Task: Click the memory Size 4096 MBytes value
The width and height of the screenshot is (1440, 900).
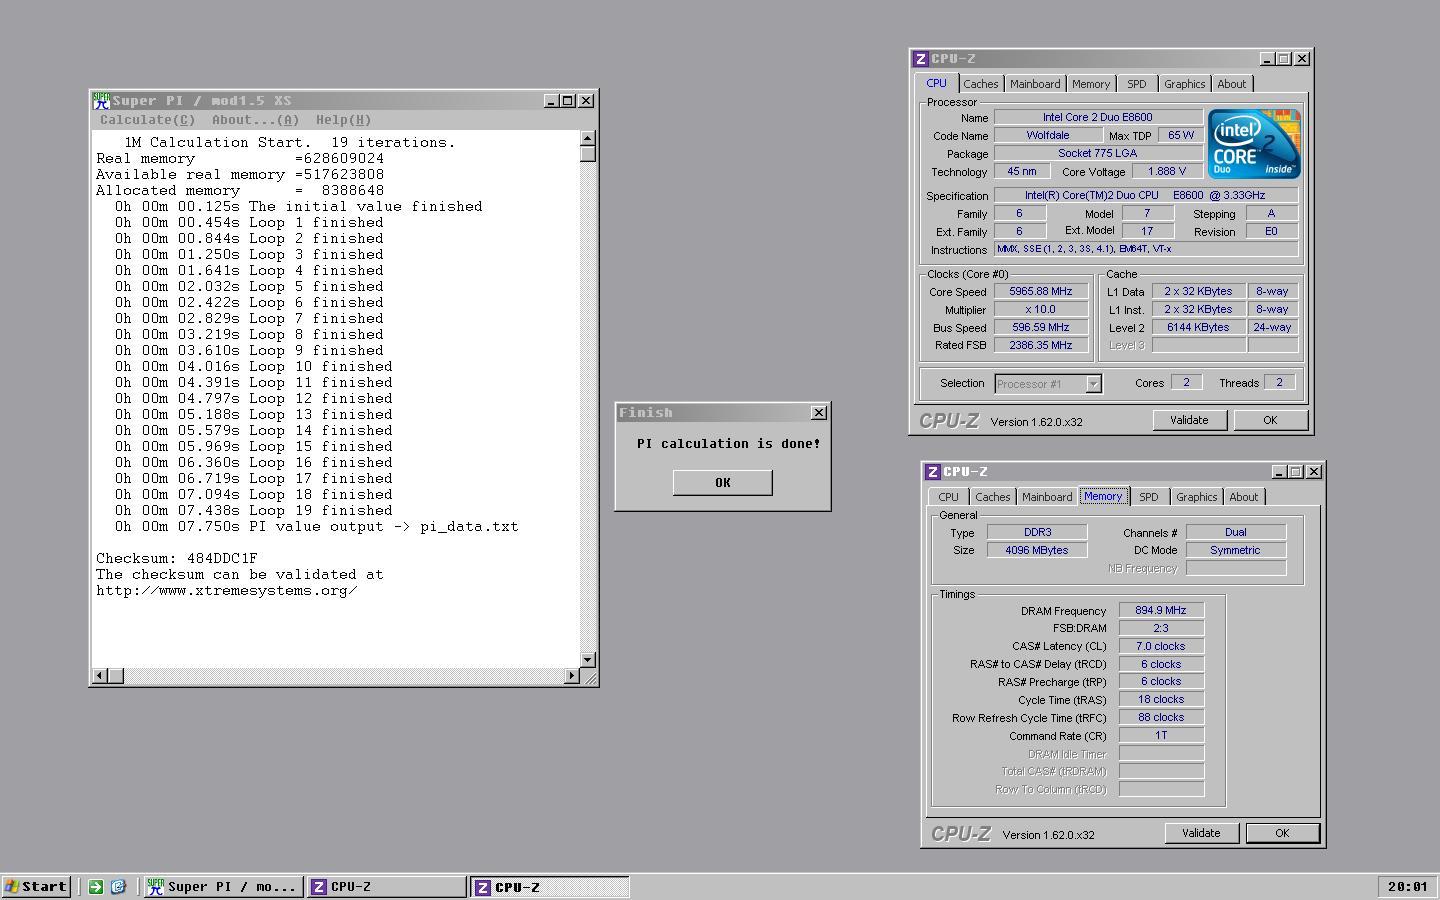Action: [x=1037, y=550]
